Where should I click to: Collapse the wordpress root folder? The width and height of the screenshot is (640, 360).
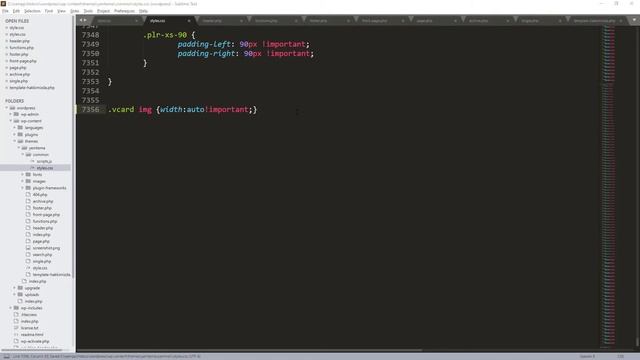click(x=7, y=108)
